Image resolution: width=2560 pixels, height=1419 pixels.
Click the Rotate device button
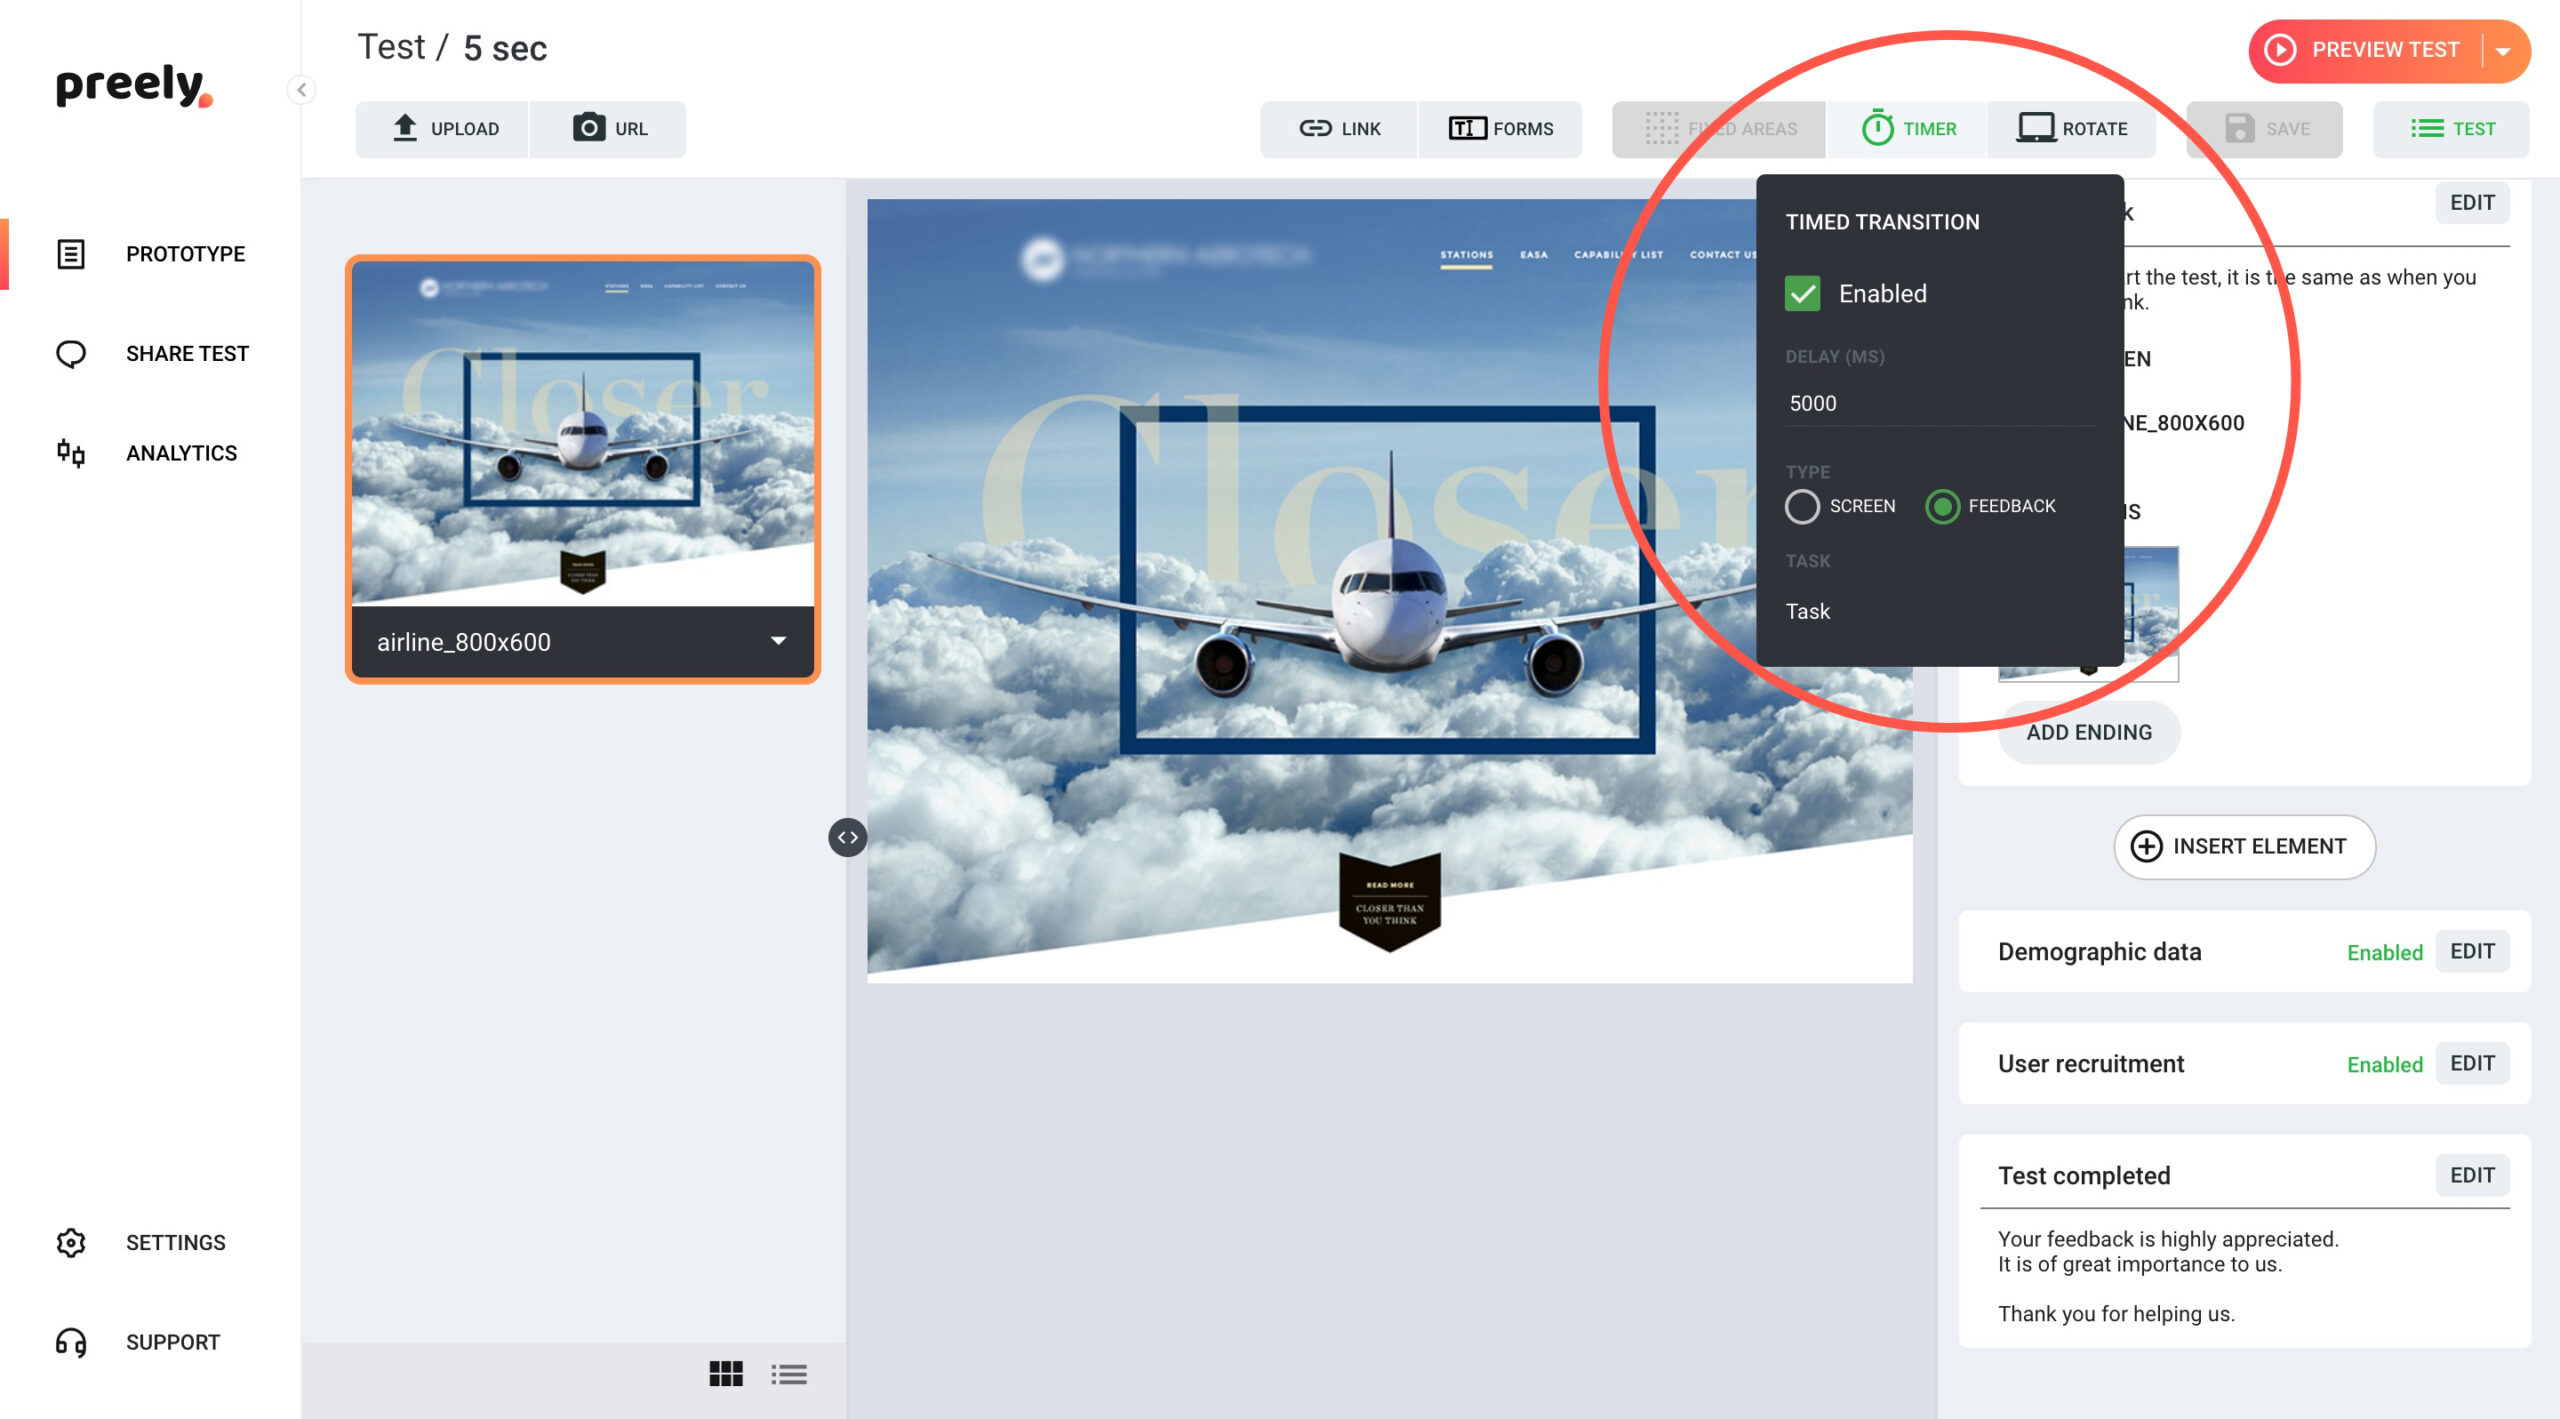pyautogui.click(x=2072, y=129)
